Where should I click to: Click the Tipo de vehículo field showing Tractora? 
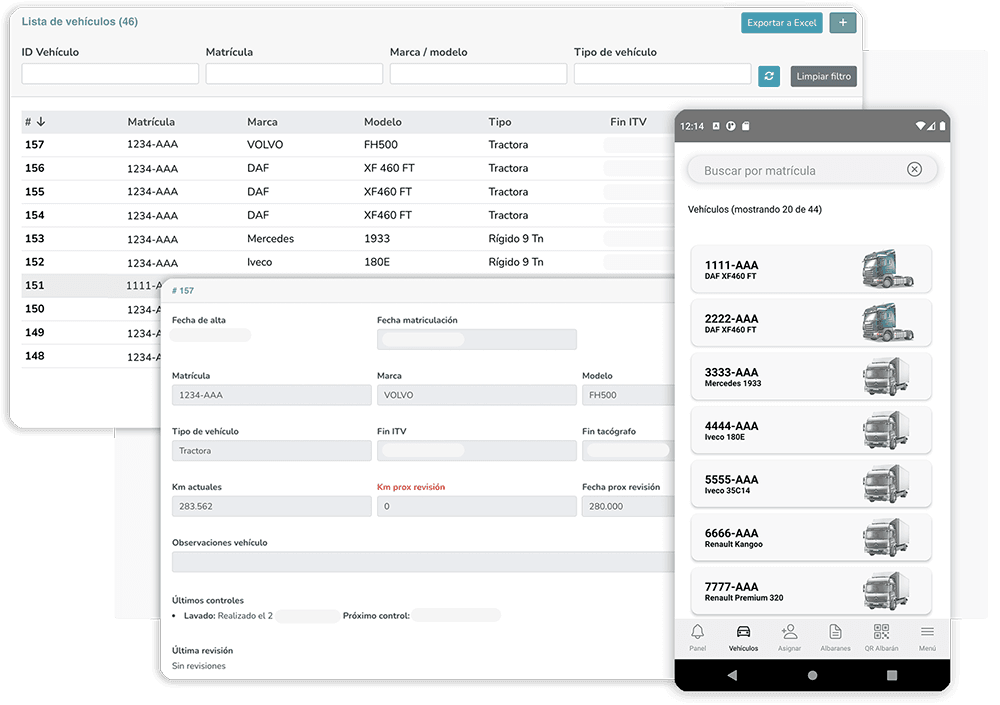[x=272, y=450]
